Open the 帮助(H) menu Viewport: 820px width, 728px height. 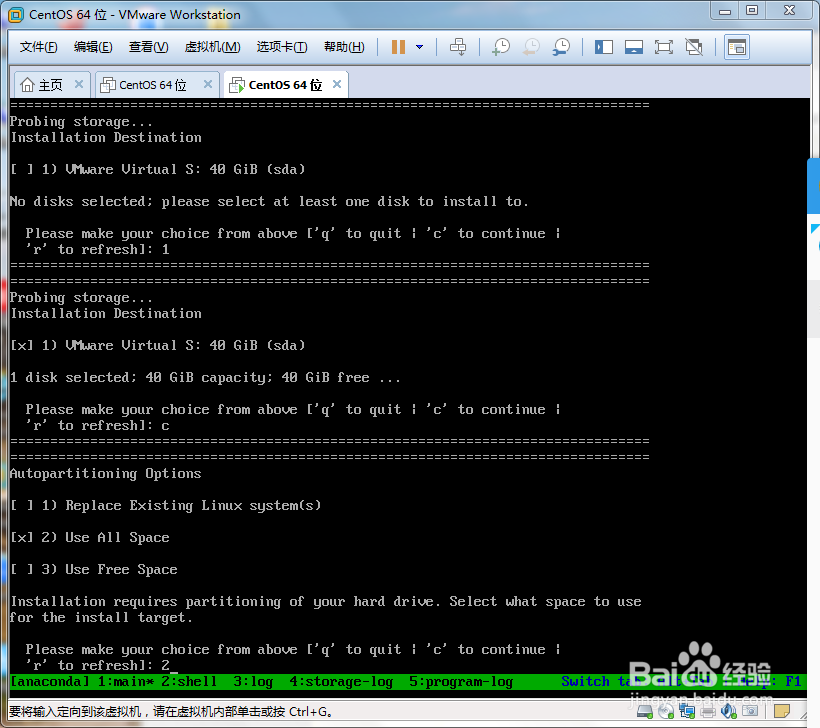[x=344, y=47]
